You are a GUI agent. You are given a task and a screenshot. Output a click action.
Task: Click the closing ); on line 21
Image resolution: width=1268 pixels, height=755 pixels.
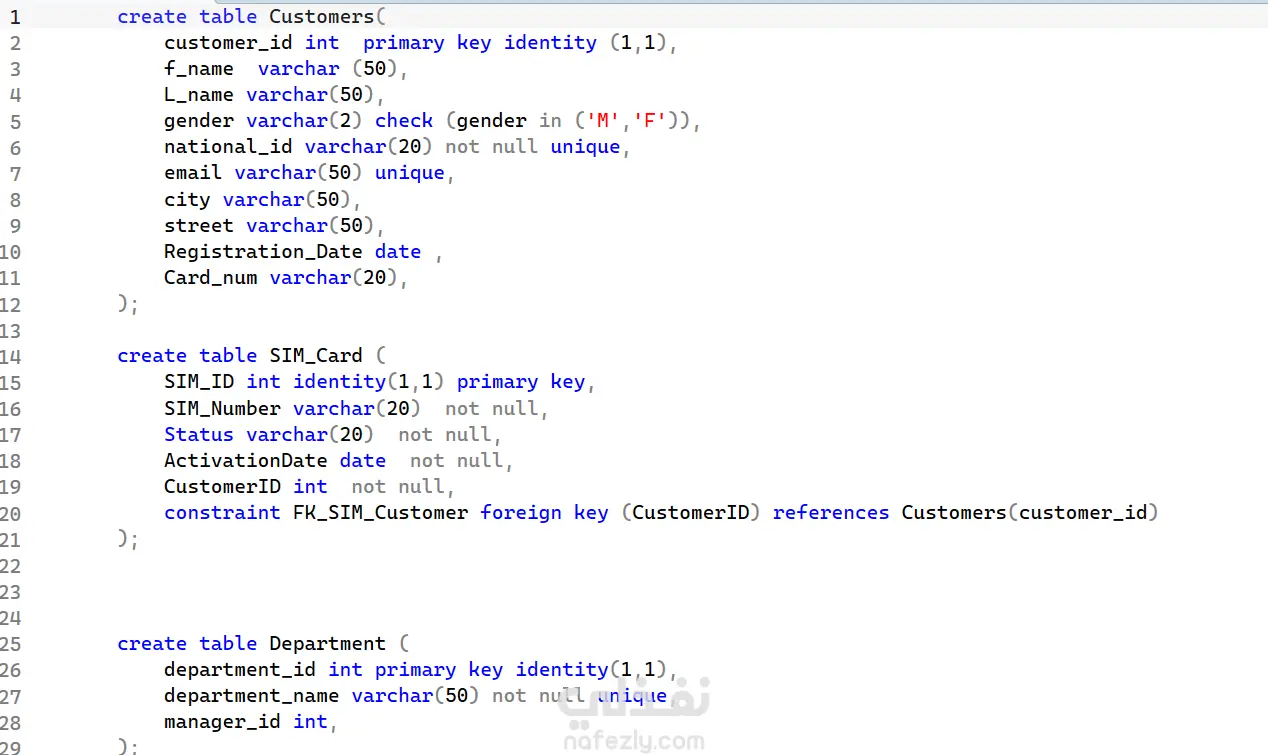[128, 538]
